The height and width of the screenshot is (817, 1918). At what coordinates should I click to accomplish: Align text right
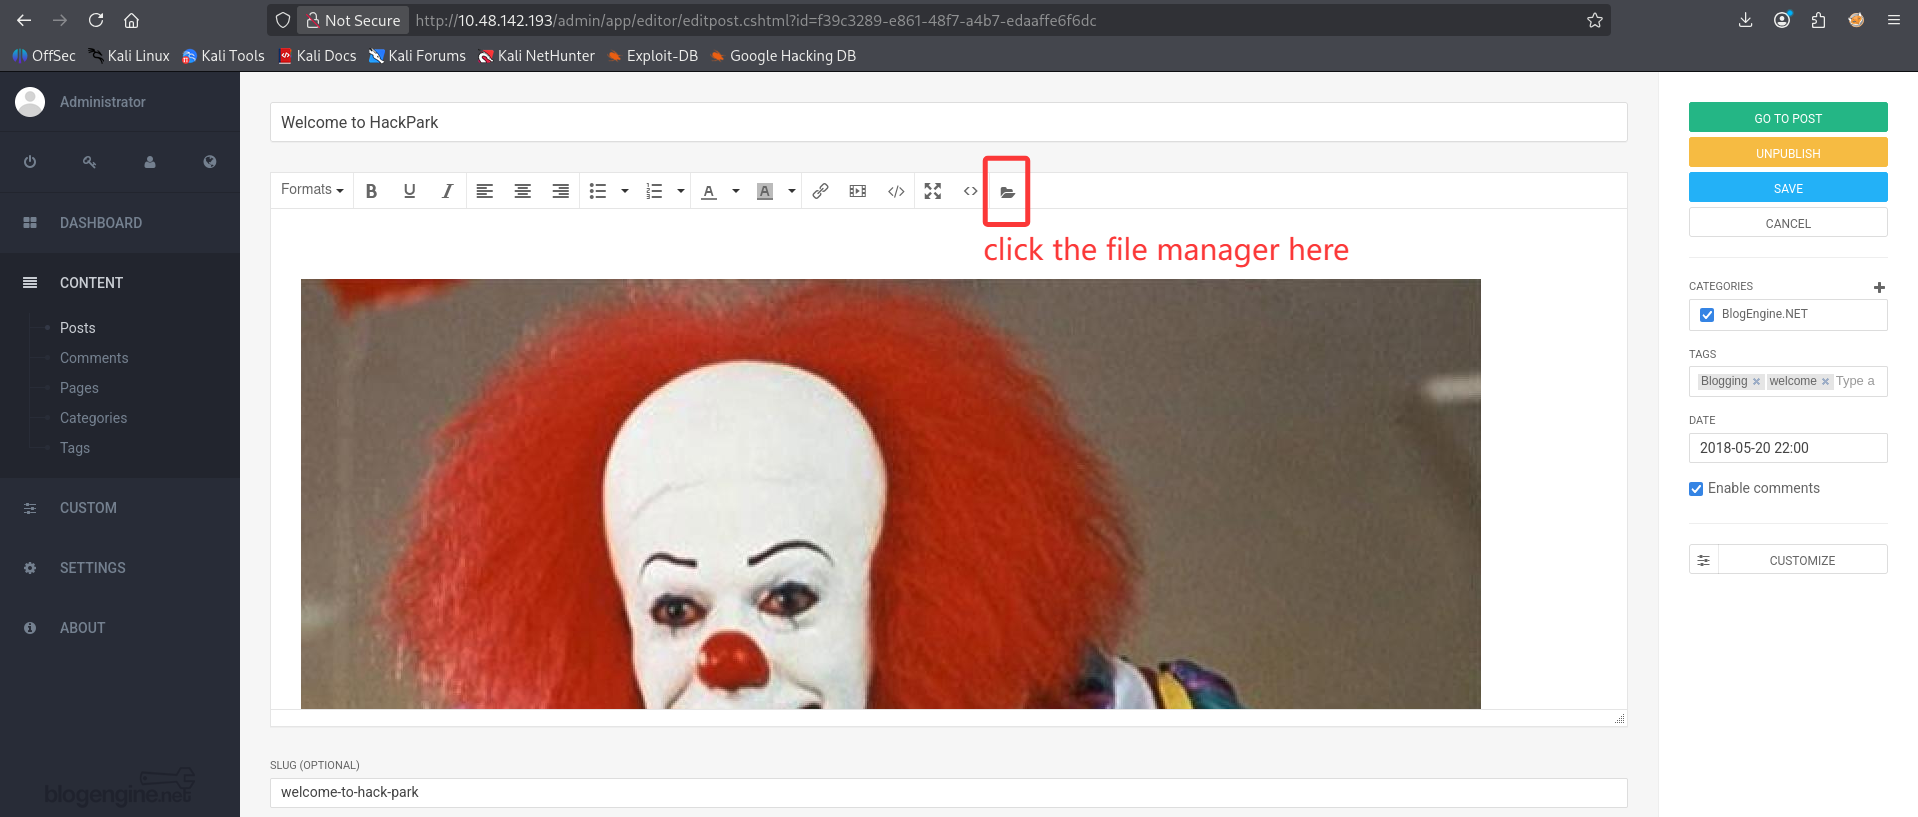pyautogui.click(x=561, y=191)
